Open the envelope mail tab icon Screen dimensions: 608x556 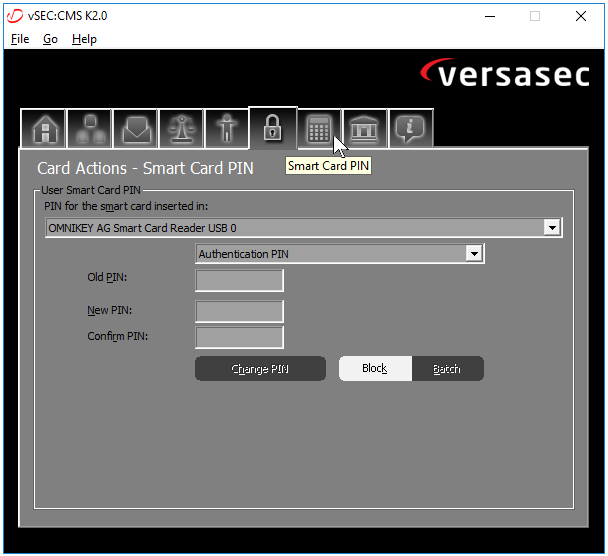pos(135,128)
